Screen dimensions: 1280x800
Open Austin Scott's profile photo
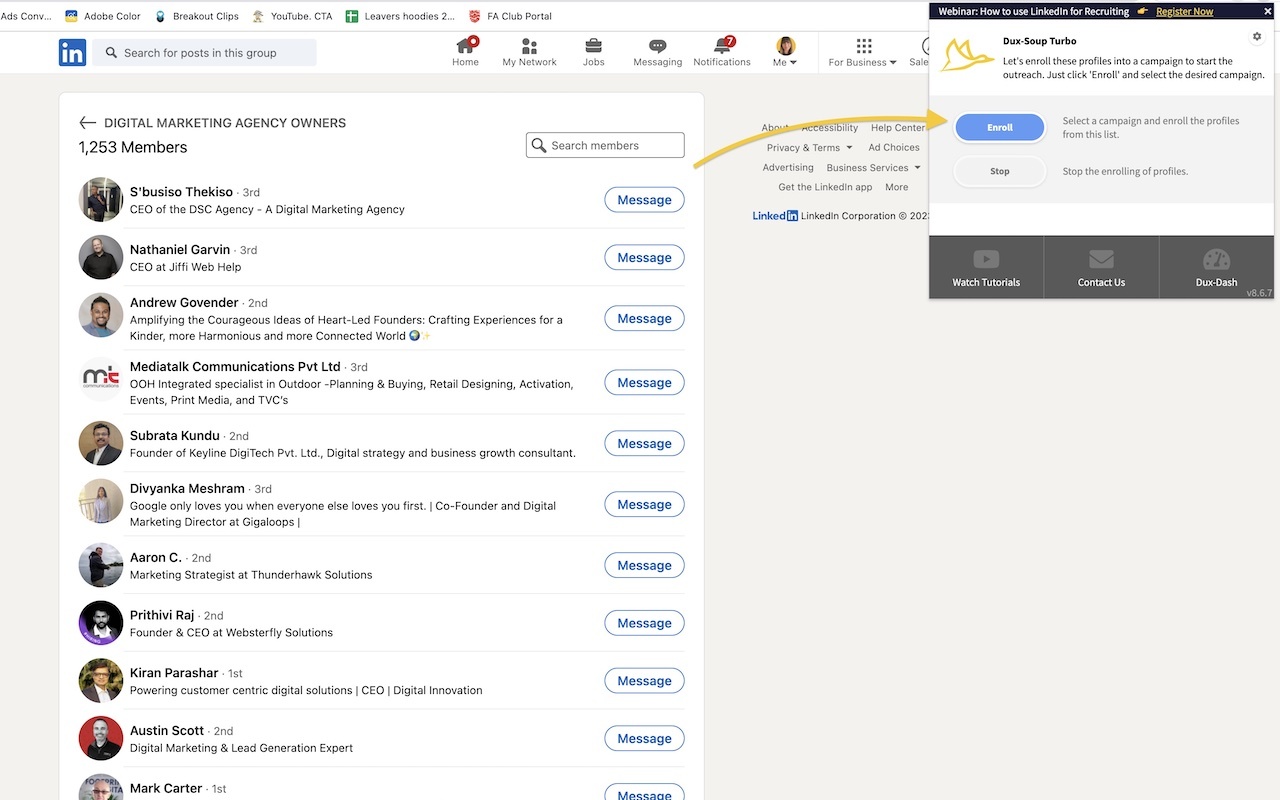pyautogui.click(x=101, y=739)
